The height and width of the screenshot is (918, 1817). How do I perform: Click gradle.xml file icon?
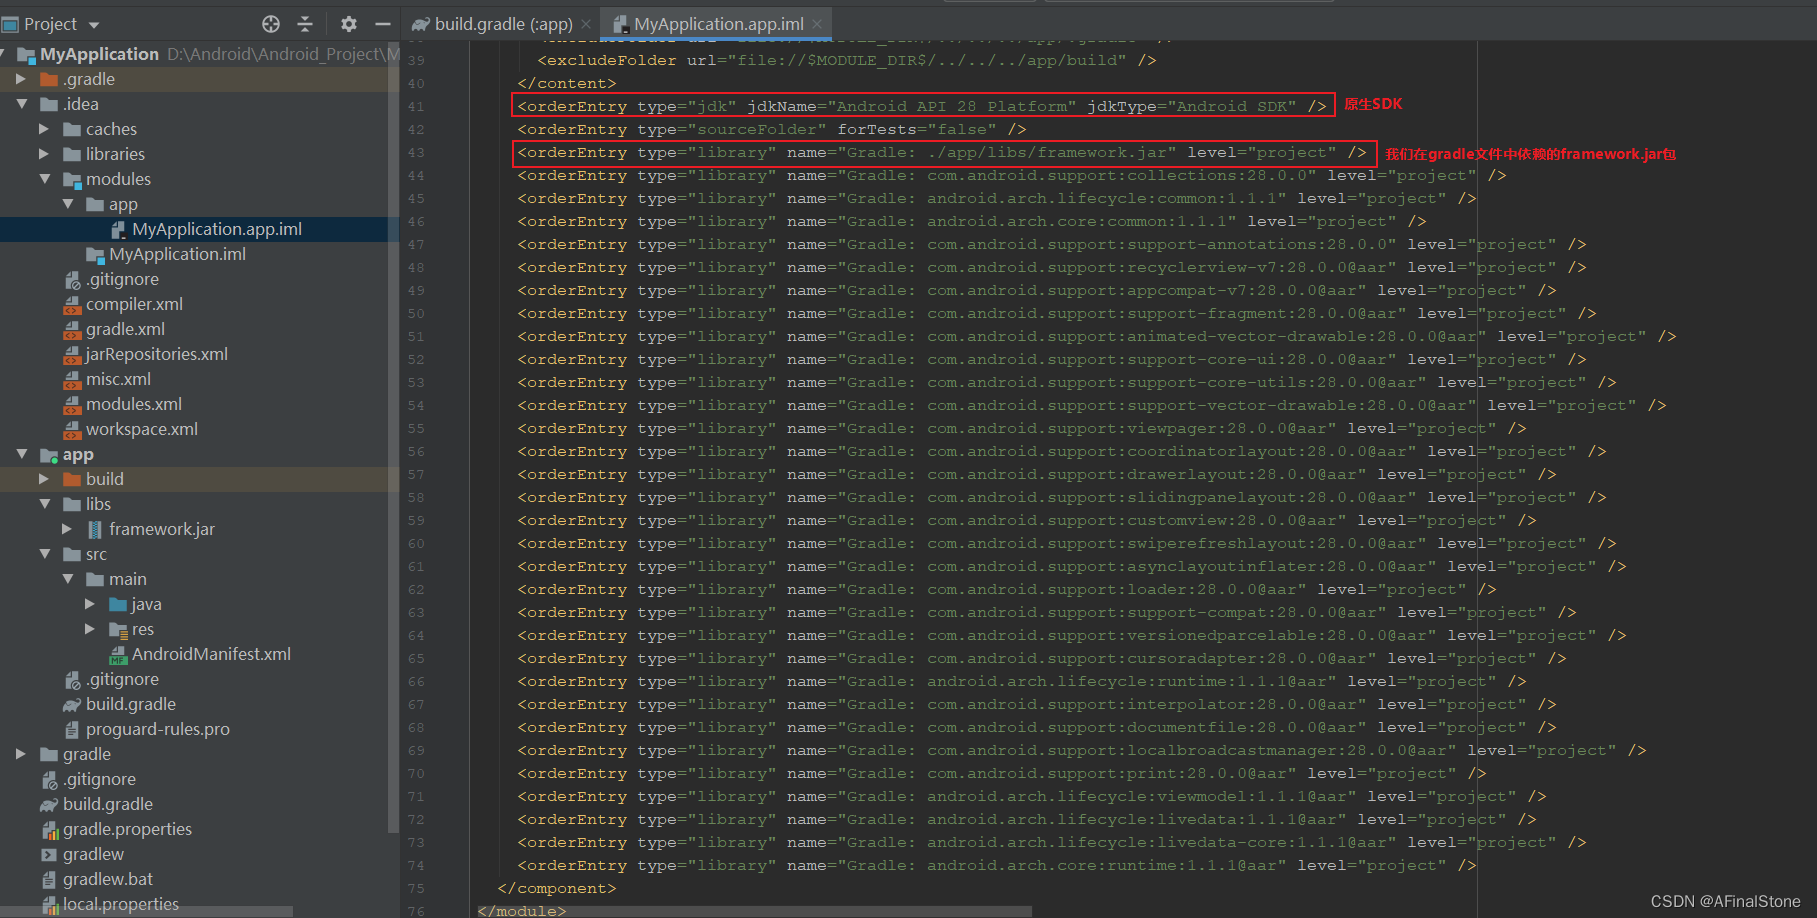point(72,329)
